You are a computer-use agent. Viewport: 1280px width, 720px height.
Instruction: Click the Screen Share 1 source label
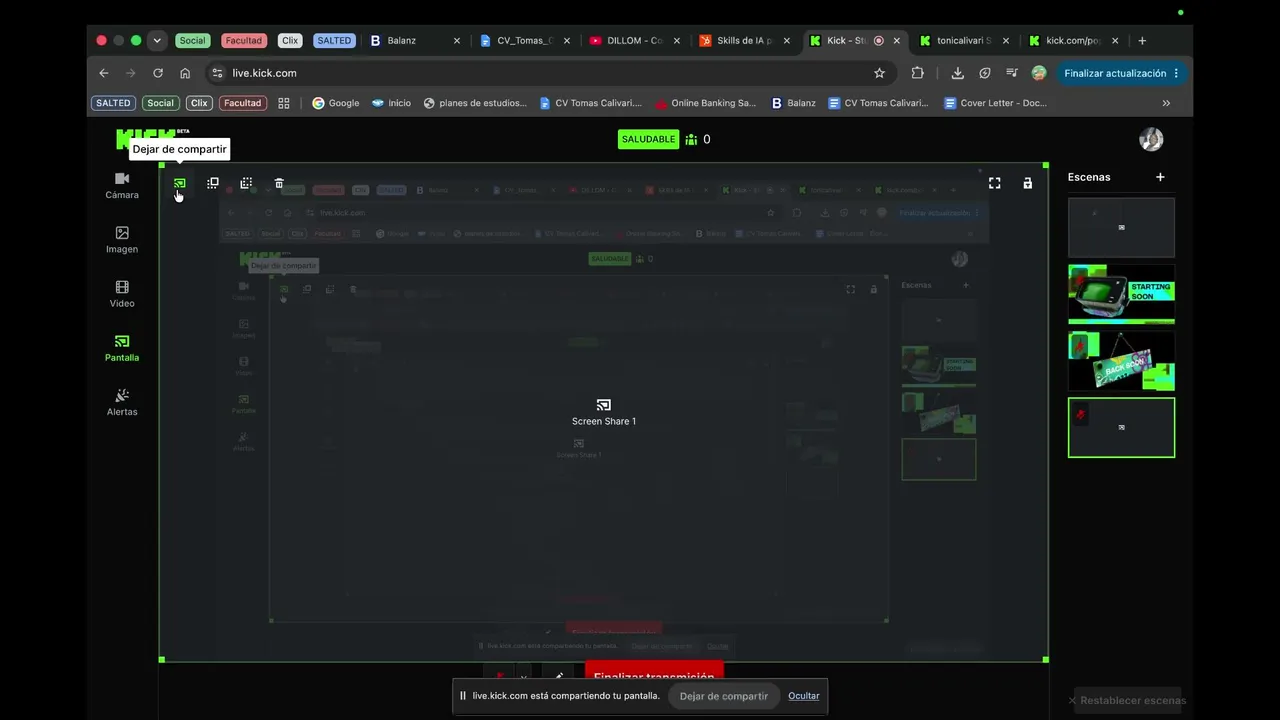point(603,421)
